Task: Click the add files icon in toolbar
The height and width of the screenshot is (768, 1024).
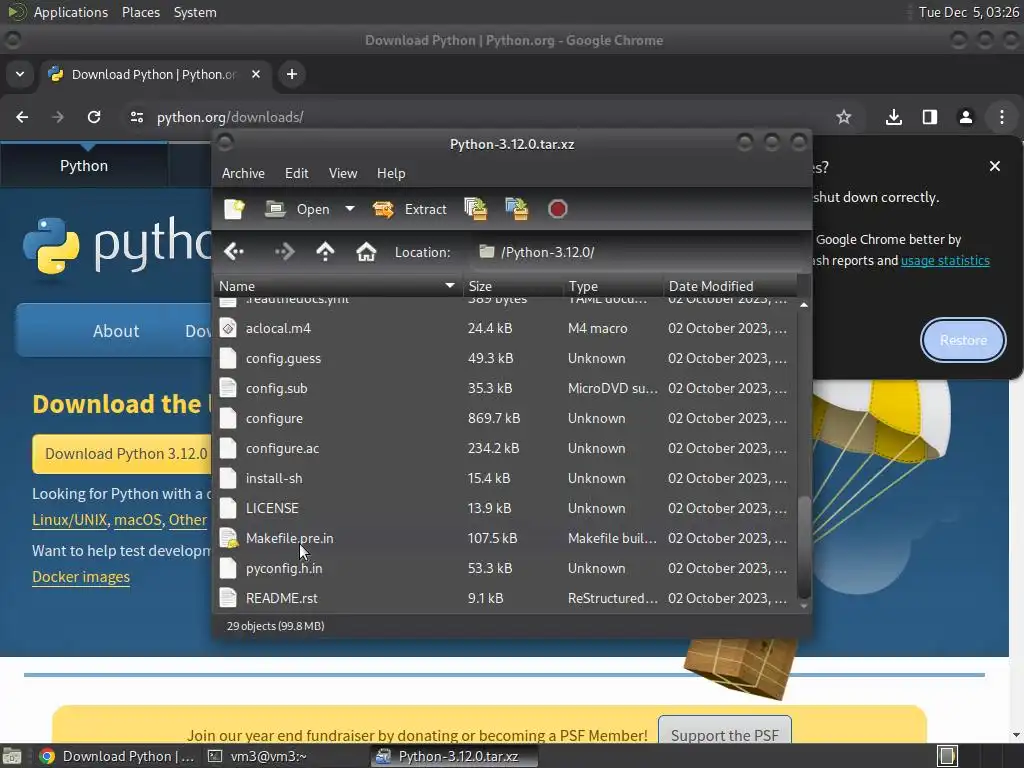Action: pos(475,209)
